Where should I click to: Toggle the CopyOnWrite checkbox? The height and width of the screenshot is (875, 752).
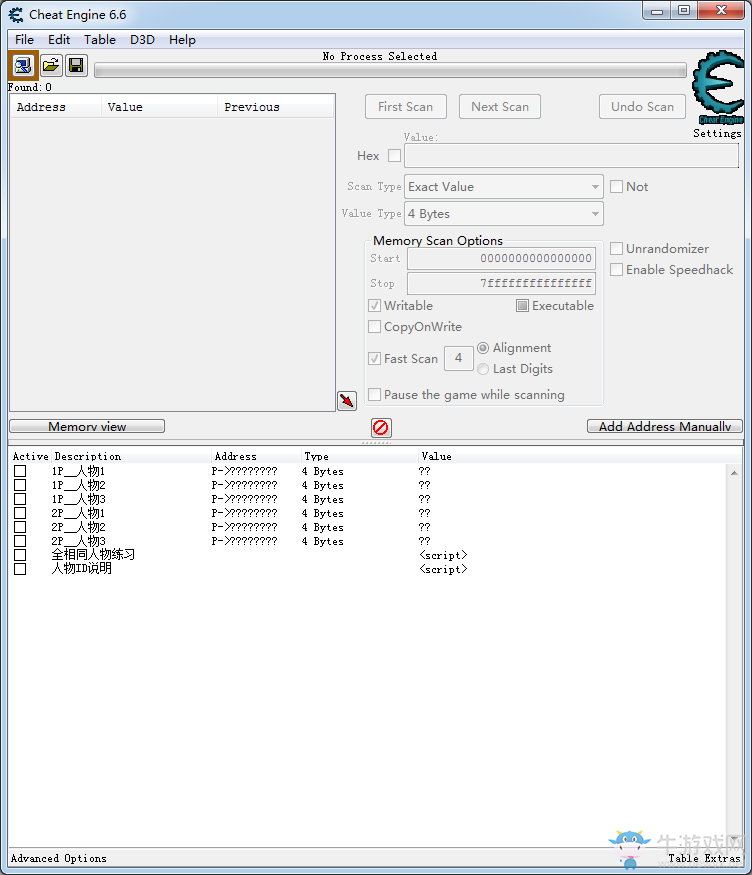coord(375,326)
